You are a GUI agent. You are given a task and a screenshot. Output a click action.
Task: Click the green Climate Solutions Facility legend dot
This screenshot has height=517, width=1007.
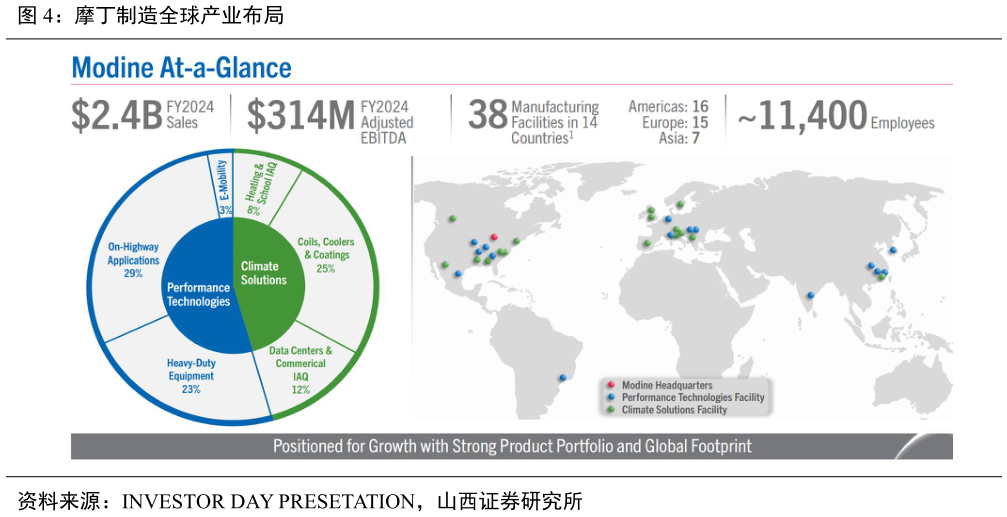coord(610,410)
